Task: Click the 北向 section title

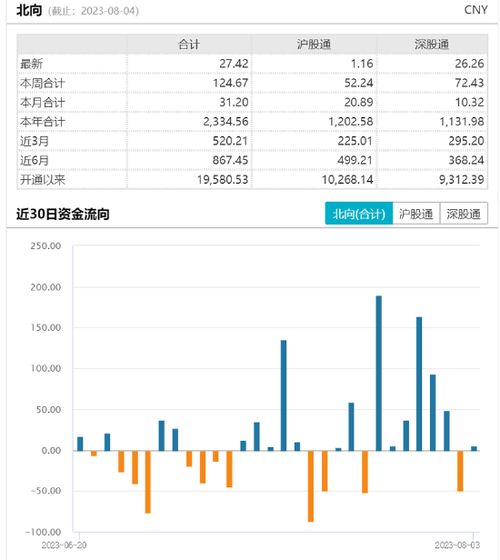Action: (x=29, y=11)
